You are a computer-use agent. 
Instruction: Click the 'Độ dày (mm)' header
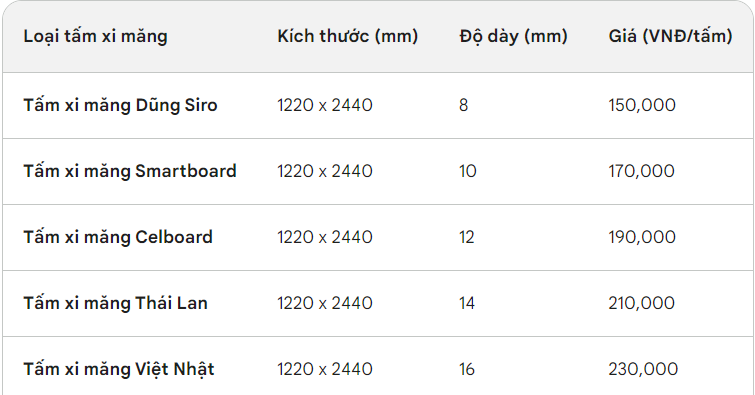(513, 37)
